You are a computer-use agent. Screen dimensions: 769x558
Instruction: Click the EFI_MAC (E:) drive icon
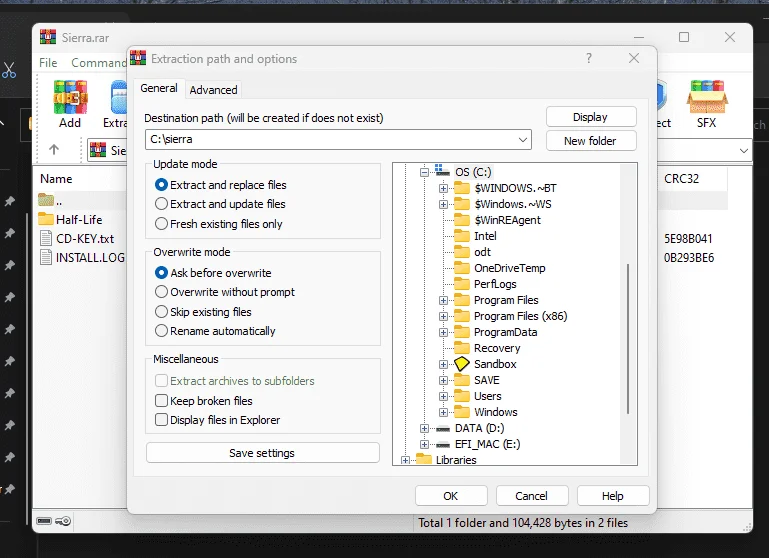pos(442,445)
